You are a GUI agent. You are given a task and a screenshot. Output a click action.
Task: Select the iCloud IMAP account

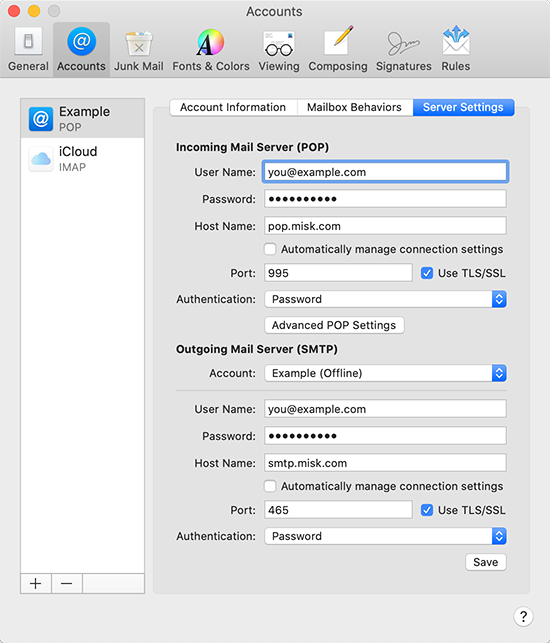(x=82, y=158)
